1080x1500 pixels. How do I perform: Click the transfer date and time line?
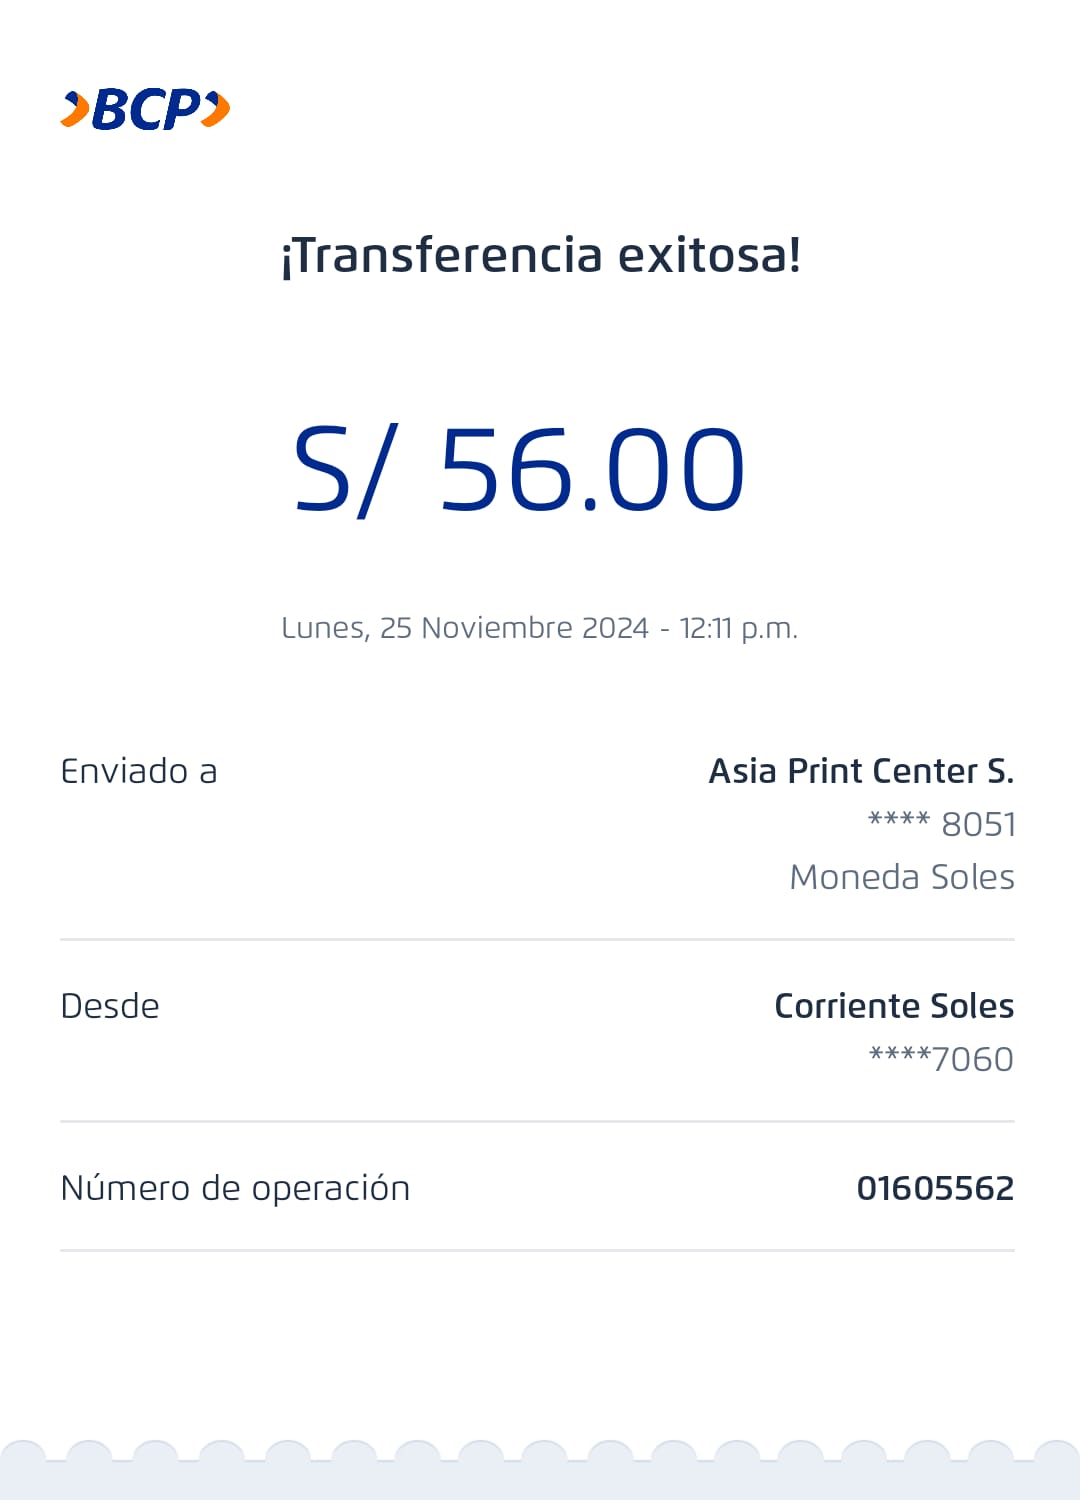click(540, 628)
